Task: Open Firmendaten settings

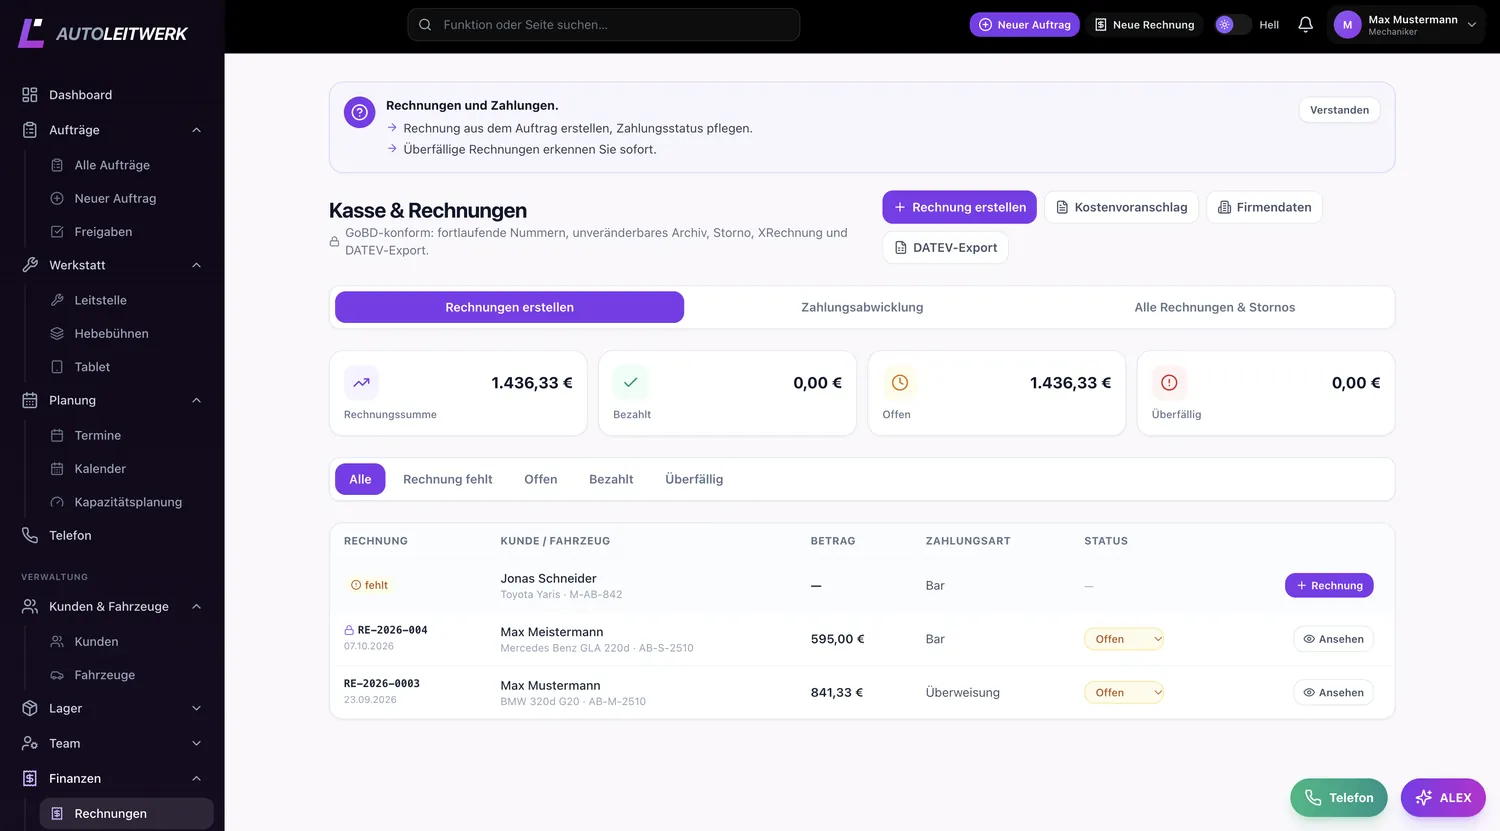Action: pyautogui.click(x=1264, y=207)
